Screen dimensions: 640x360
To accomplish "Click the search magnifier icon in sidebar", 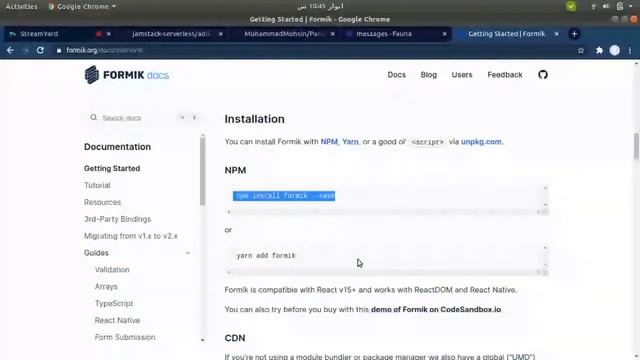I will tap(93, 118).
